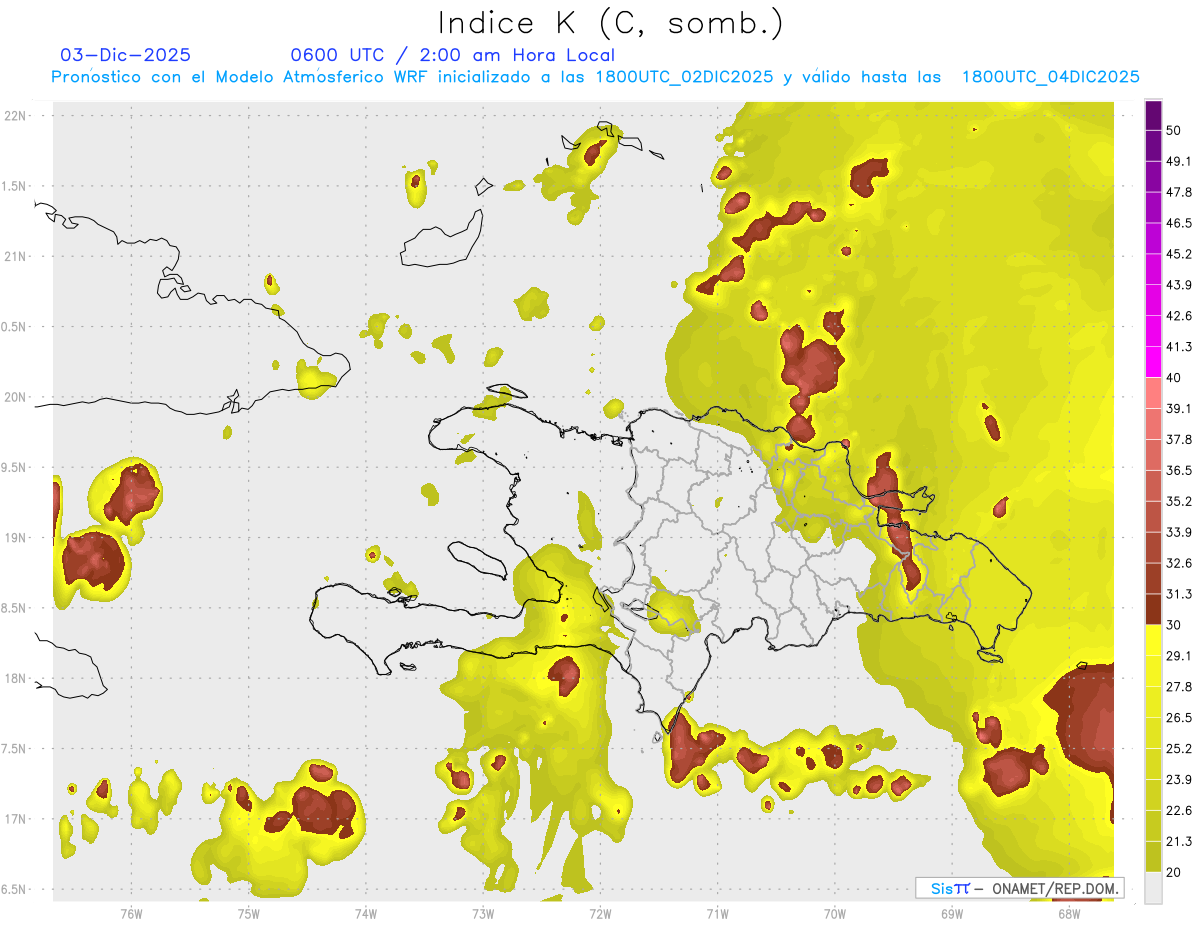Viewport: 1200px width, 927px height.
Task: Click the "19N" latitude label
Action: point(15,538)
